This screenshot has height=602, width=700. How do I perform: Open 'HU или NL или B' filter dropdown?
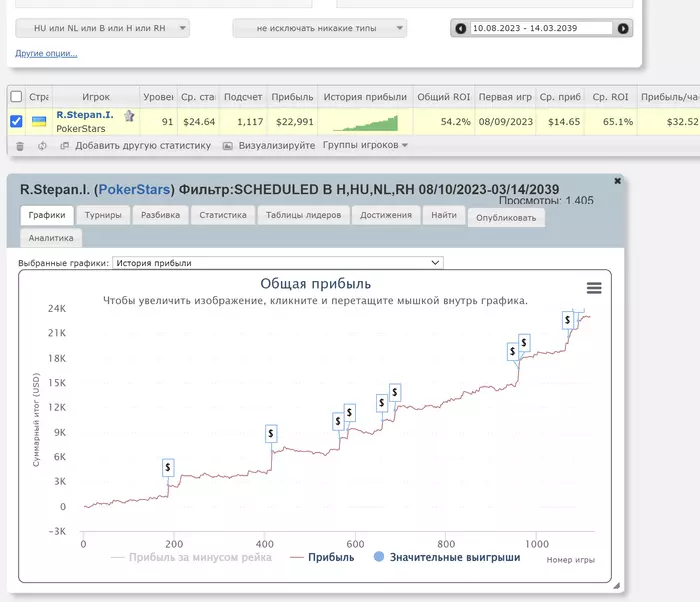(102, 28)
